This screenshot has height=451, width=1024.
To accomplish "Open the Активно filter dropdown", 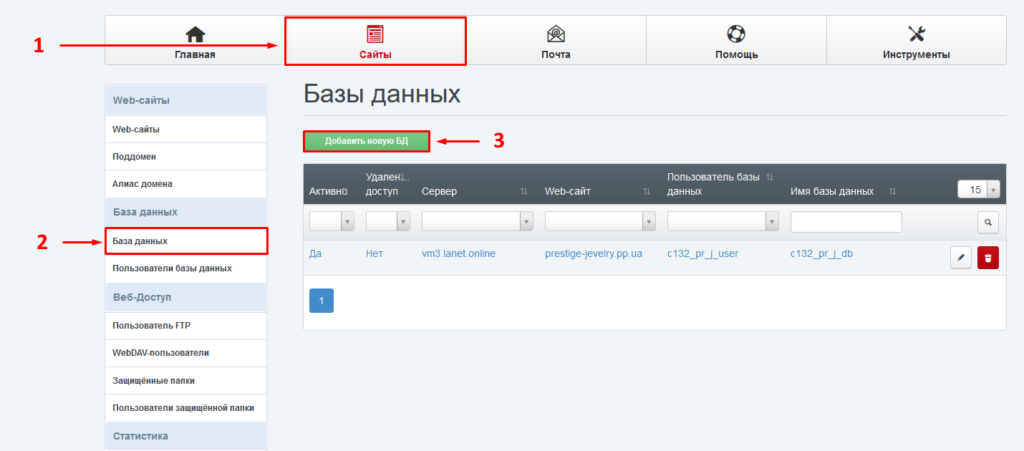I will (x=332, y=222).
